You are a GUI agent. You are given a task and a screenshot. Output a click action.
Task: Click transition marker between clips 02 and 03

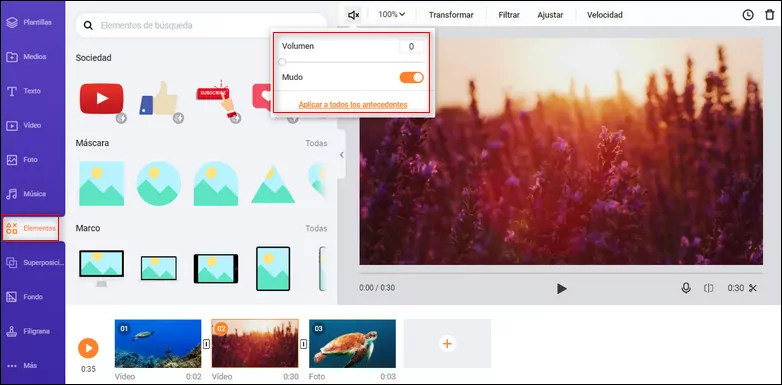(303, 344)
